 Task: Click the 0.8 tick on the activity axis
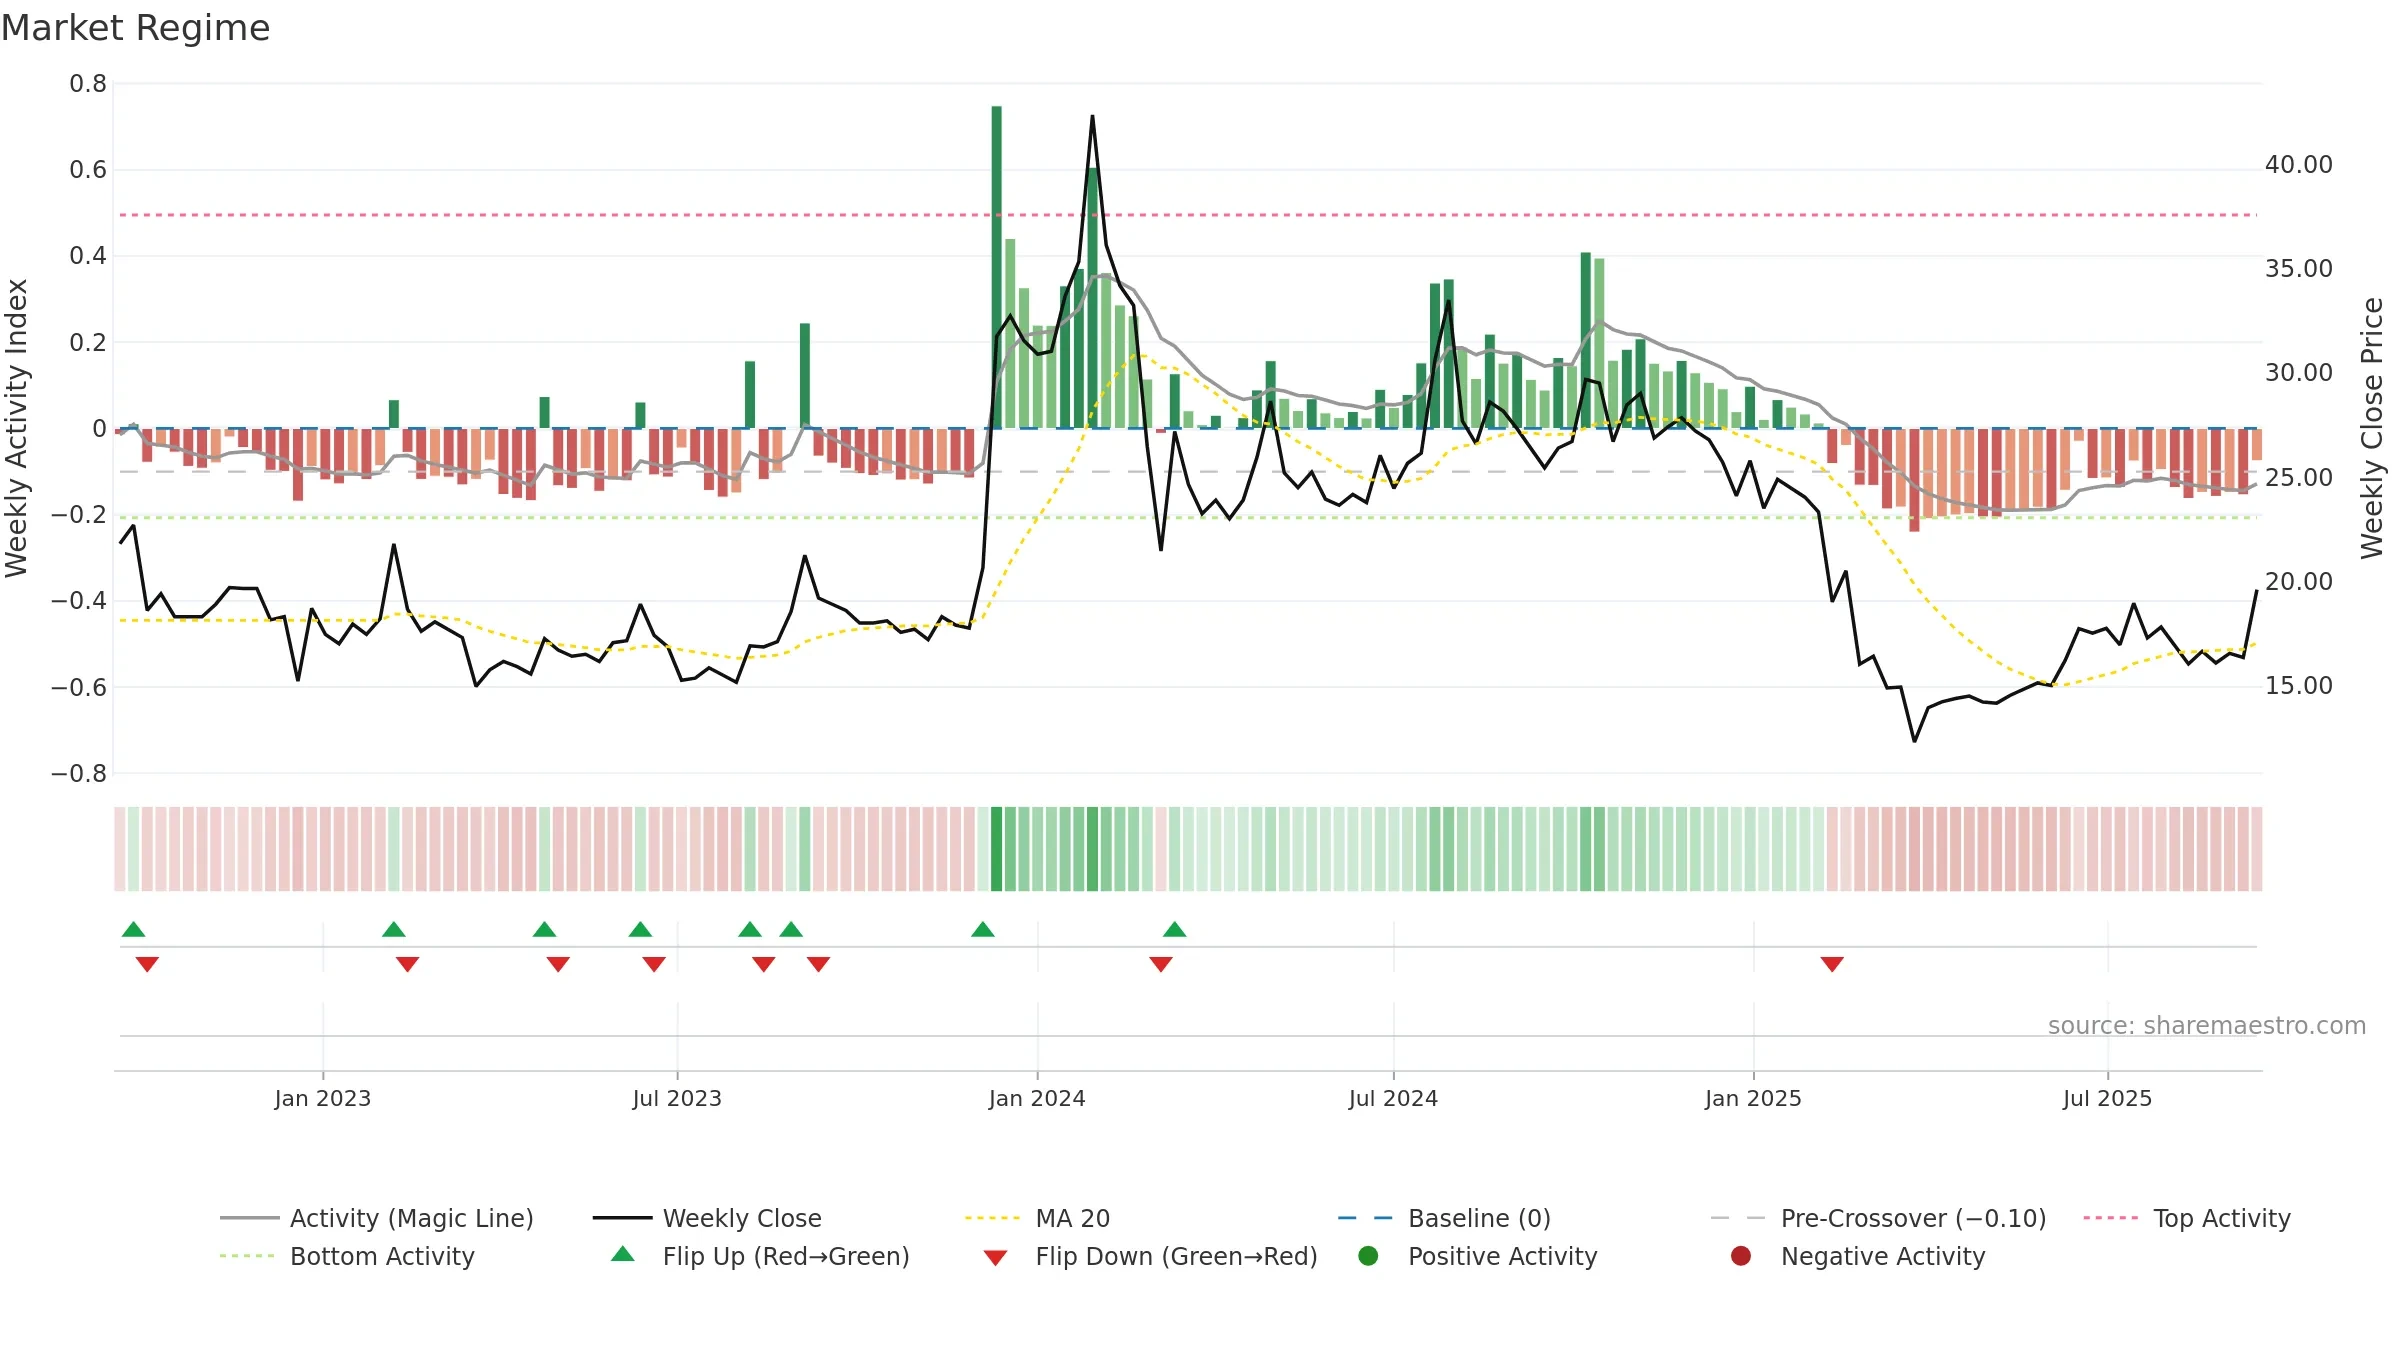coord(88,84)
